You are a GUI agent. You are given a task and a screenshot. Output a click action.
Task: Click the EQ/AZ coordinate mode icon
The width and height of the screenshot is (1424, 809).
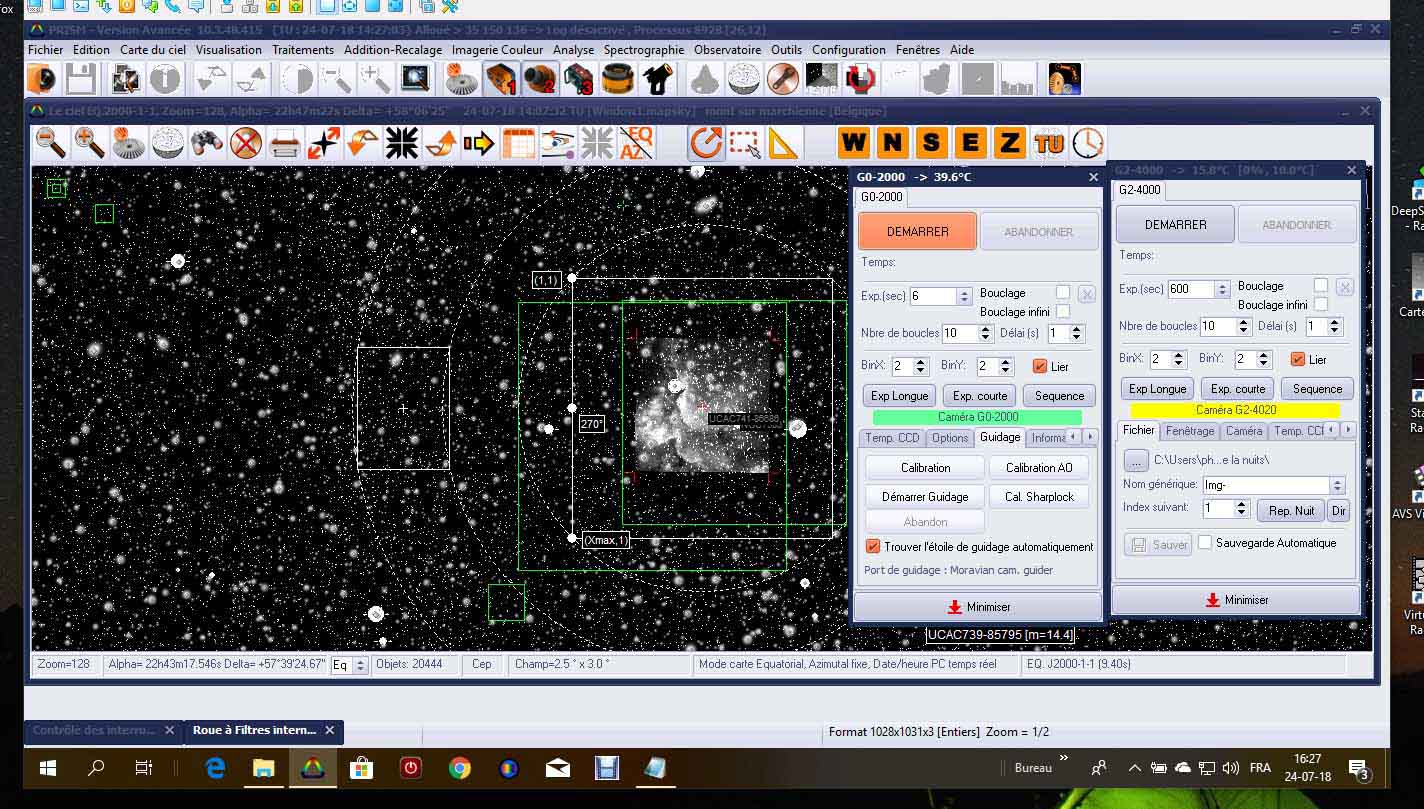pos(636,143)
